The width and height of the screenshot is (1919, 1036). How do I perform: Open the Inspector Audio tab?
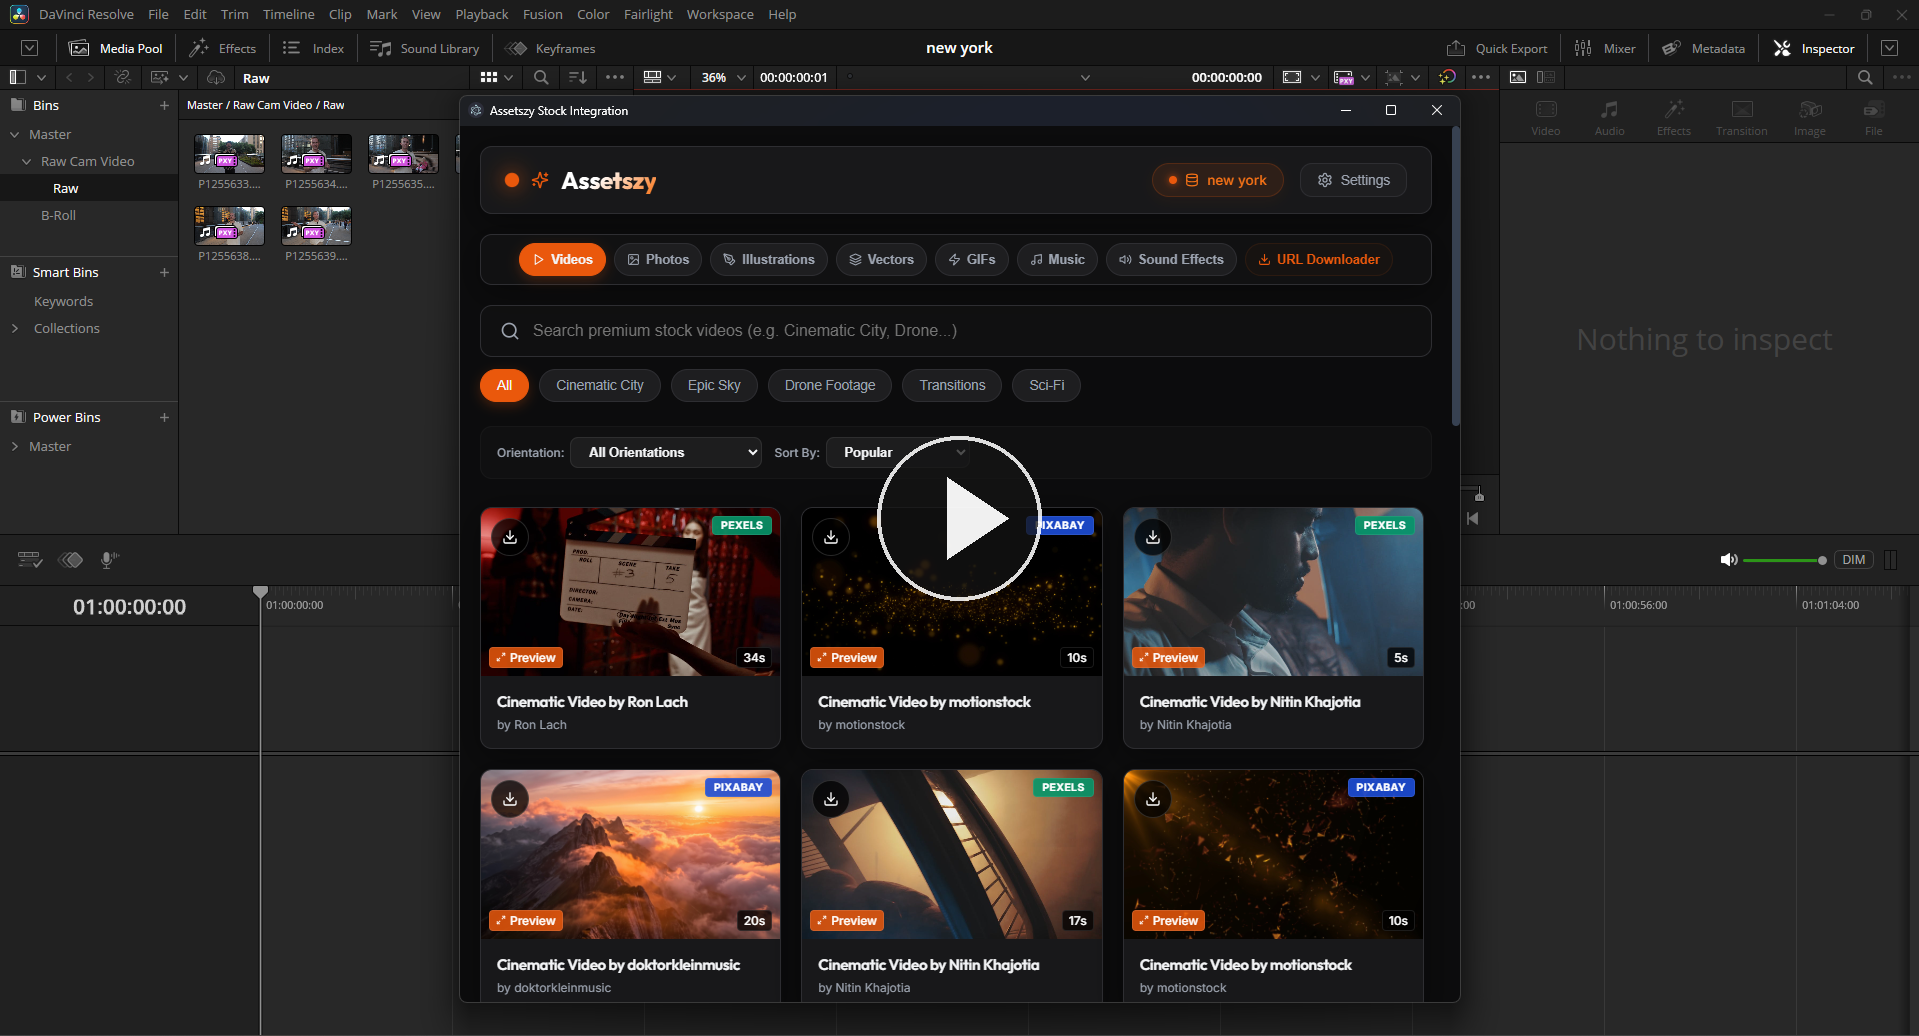[x=1609, y=118]
